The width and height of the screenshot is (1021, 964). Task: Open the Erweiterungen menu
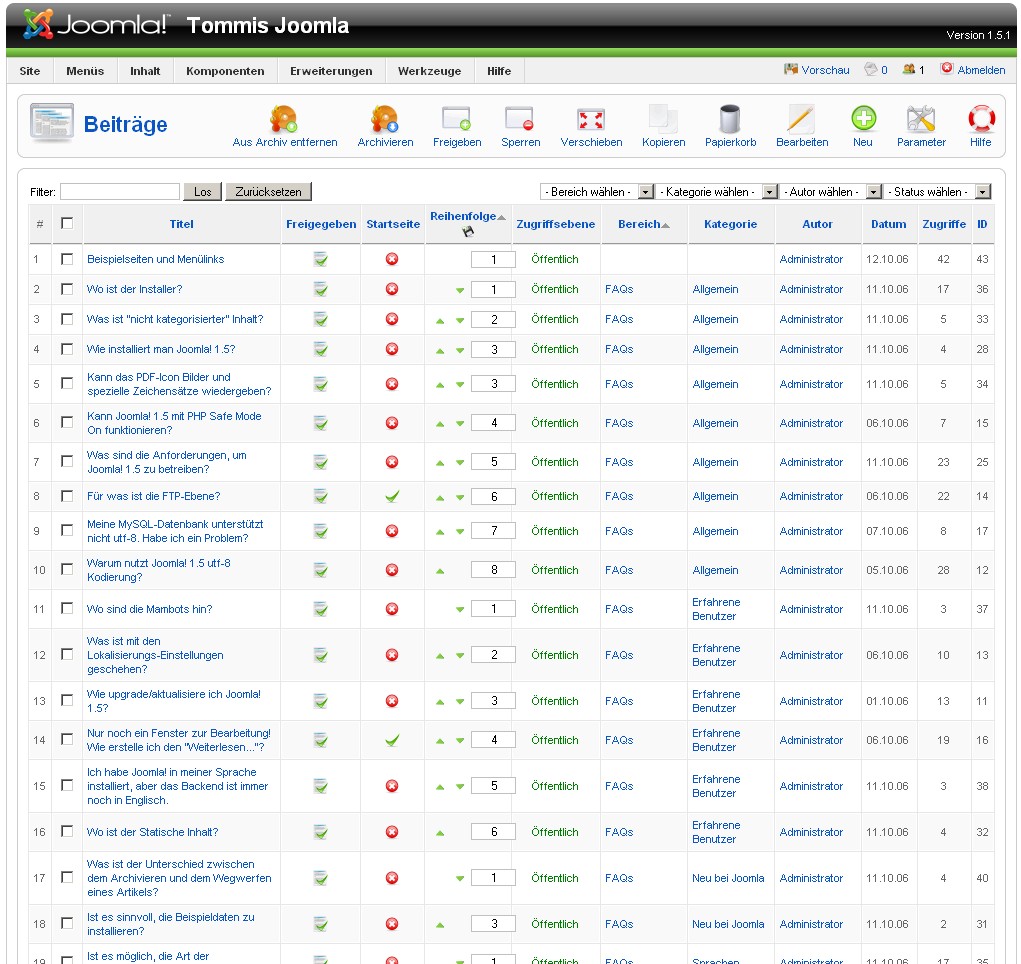(x=331, y=71)
